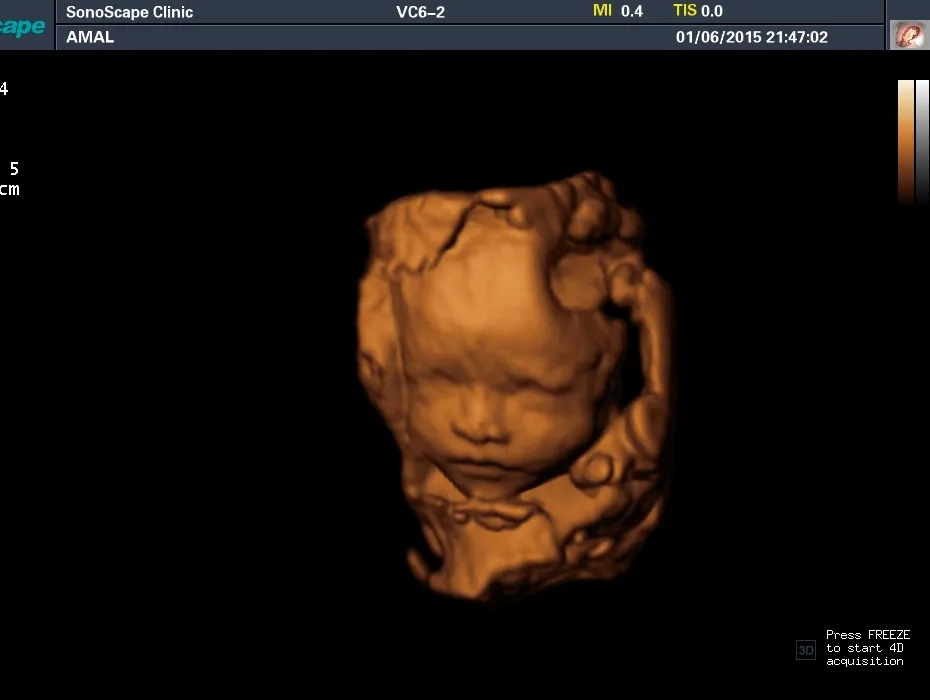930x700 pixels.
Task: Click the VC6-2 probe label
Action: point(420,12)
